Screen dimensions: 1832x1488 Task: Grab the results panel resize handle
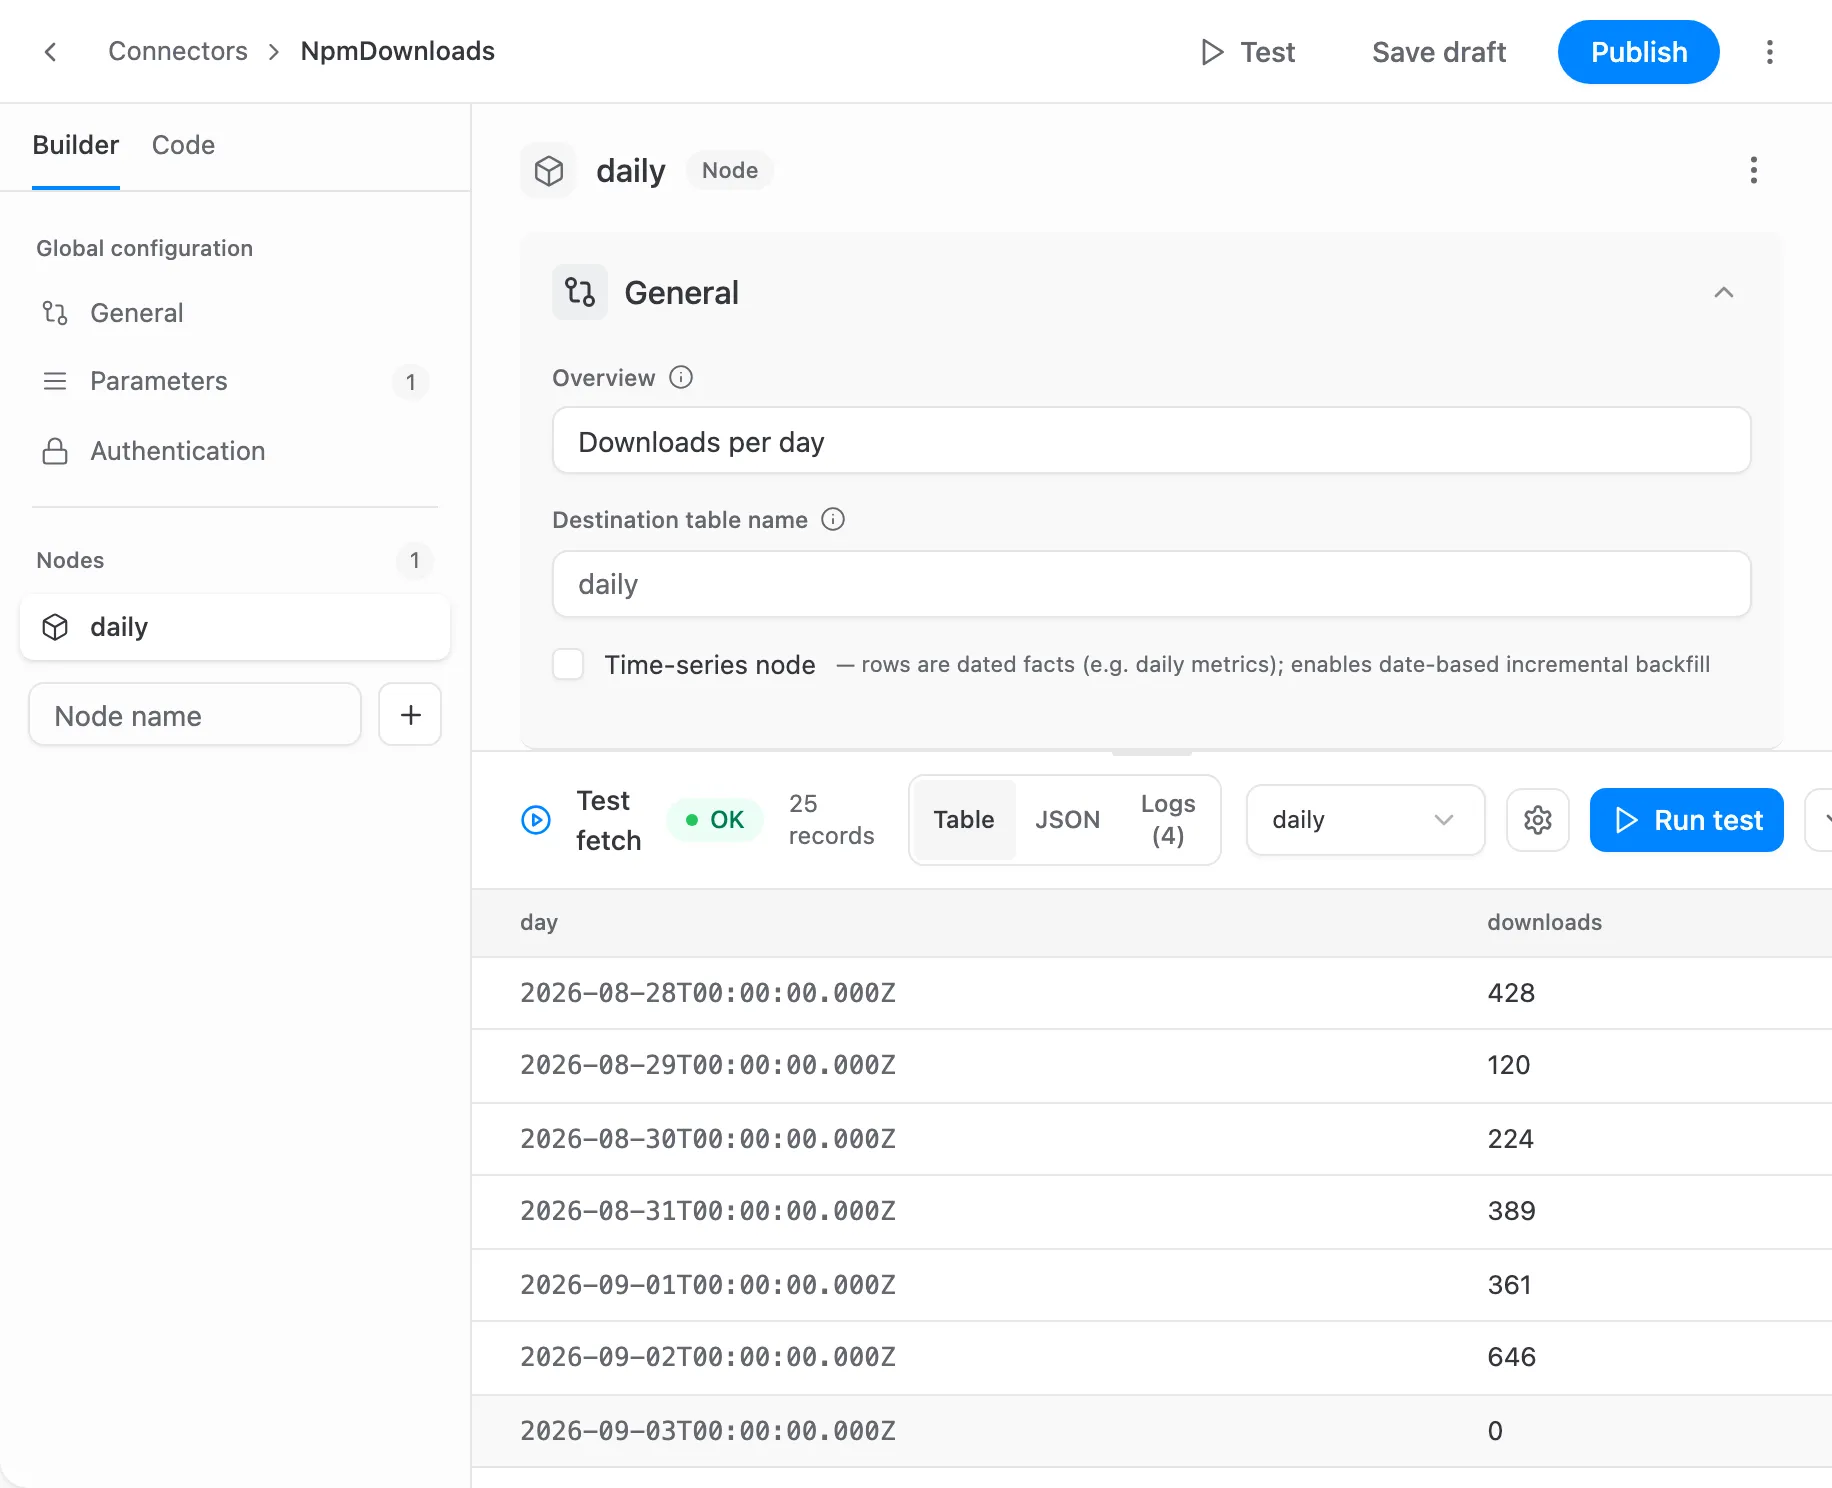point(1151,751)
